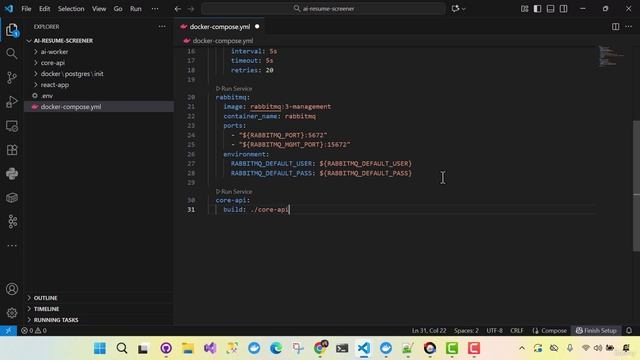The image size is (640, 360).
Task: Open the Manage gear icon
Action: pyautogui.click(x=12, y=313)
